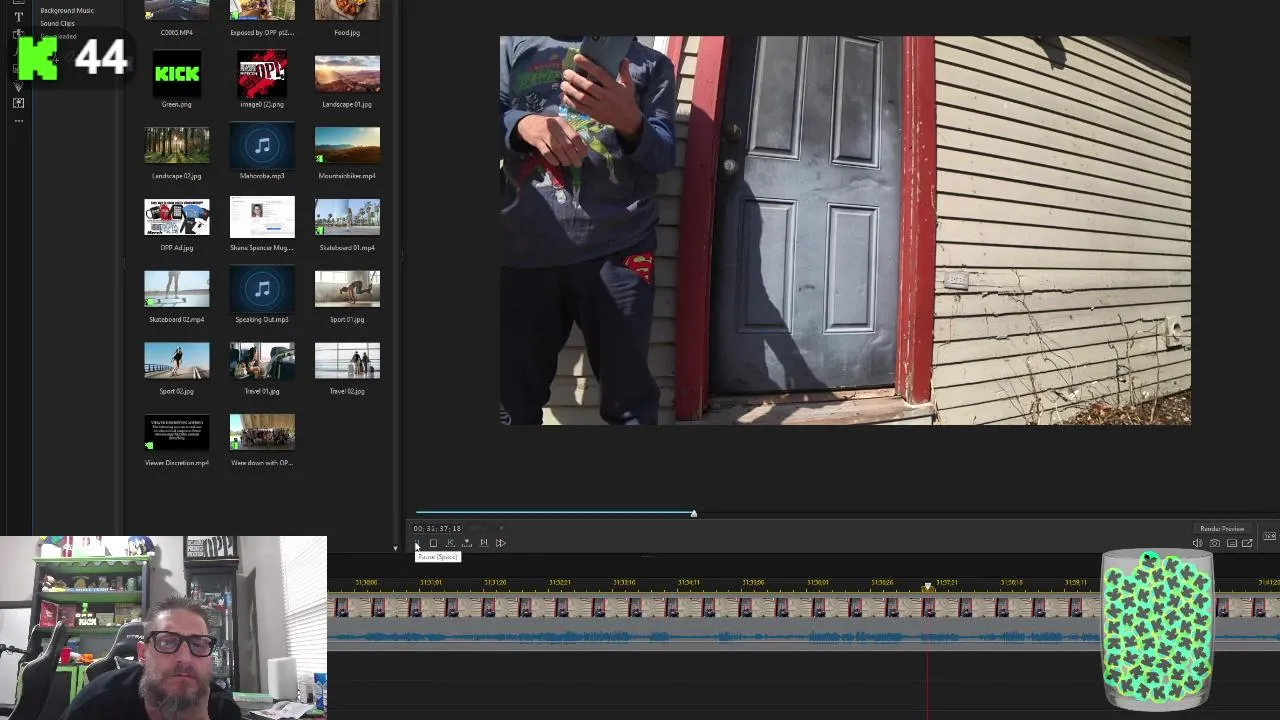Viewport: 1280px width, 720px height.
Task: Undock the preview window
Action: (1248, 542)
